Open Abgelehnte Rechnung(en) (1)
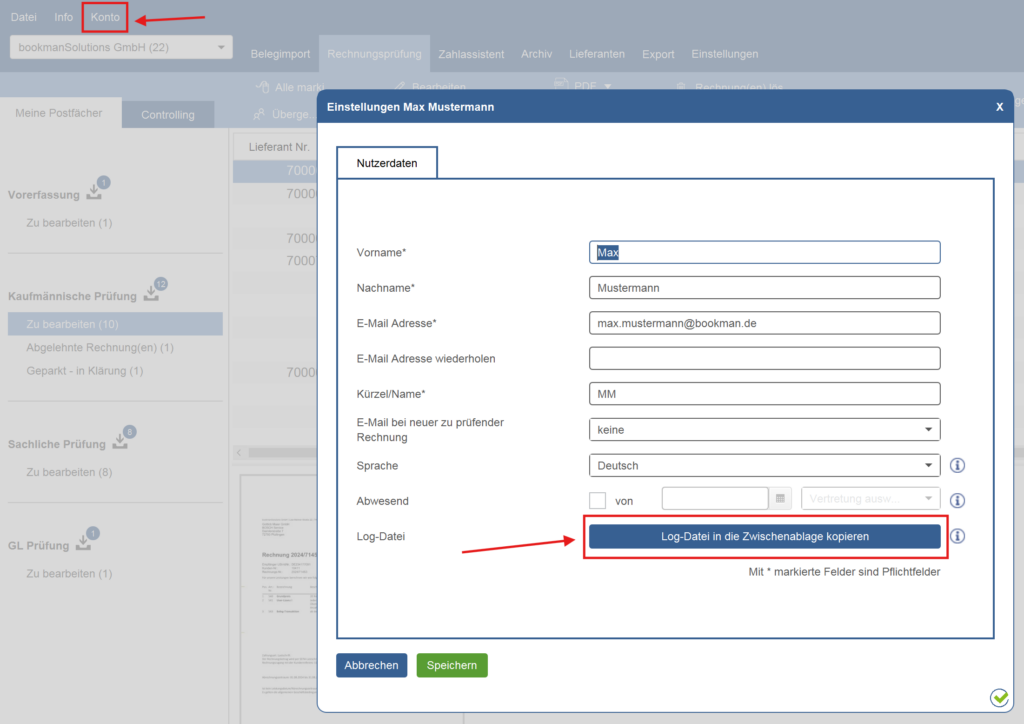This screenshot has width=1024, height=724. [100, 347]
